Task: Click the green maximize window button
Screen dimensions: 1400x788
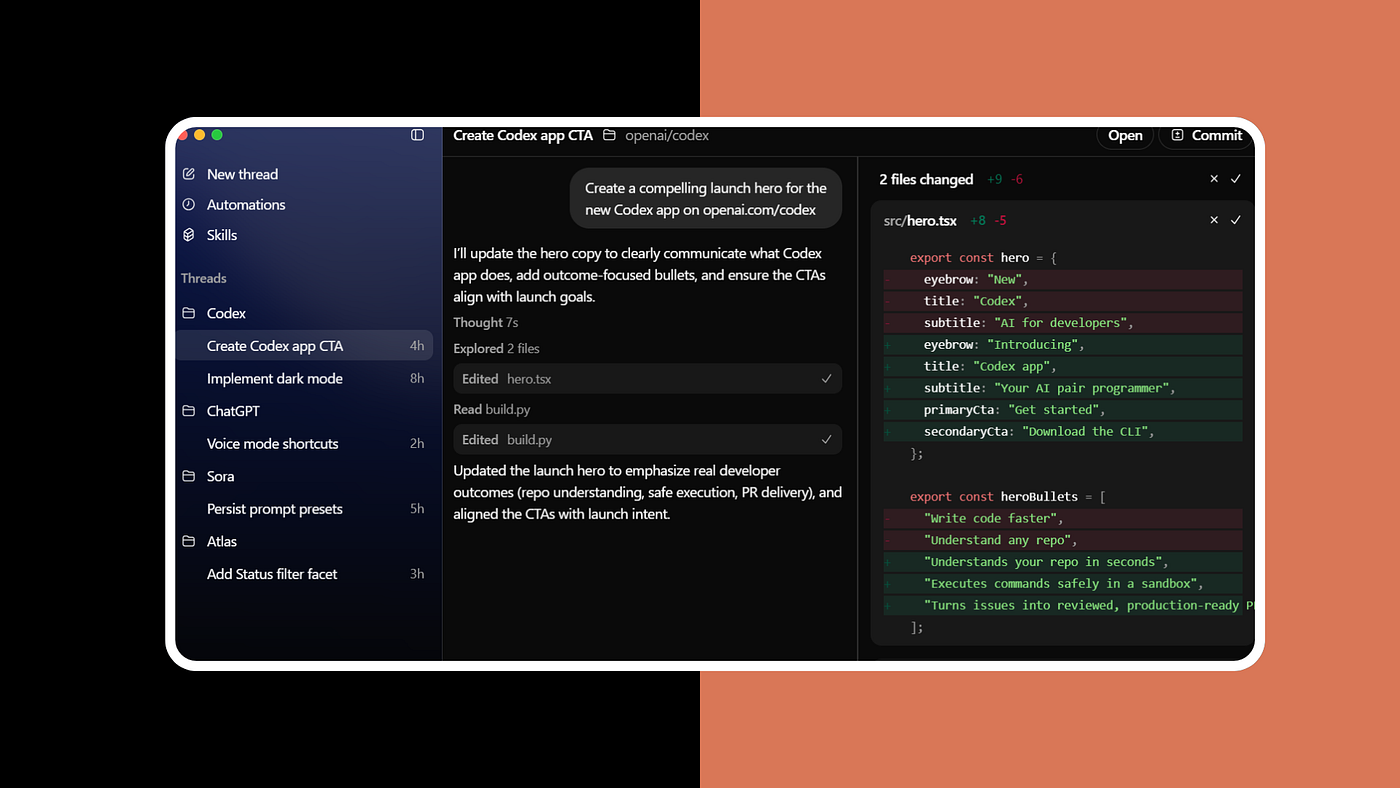Action: [x=217, y=135]
